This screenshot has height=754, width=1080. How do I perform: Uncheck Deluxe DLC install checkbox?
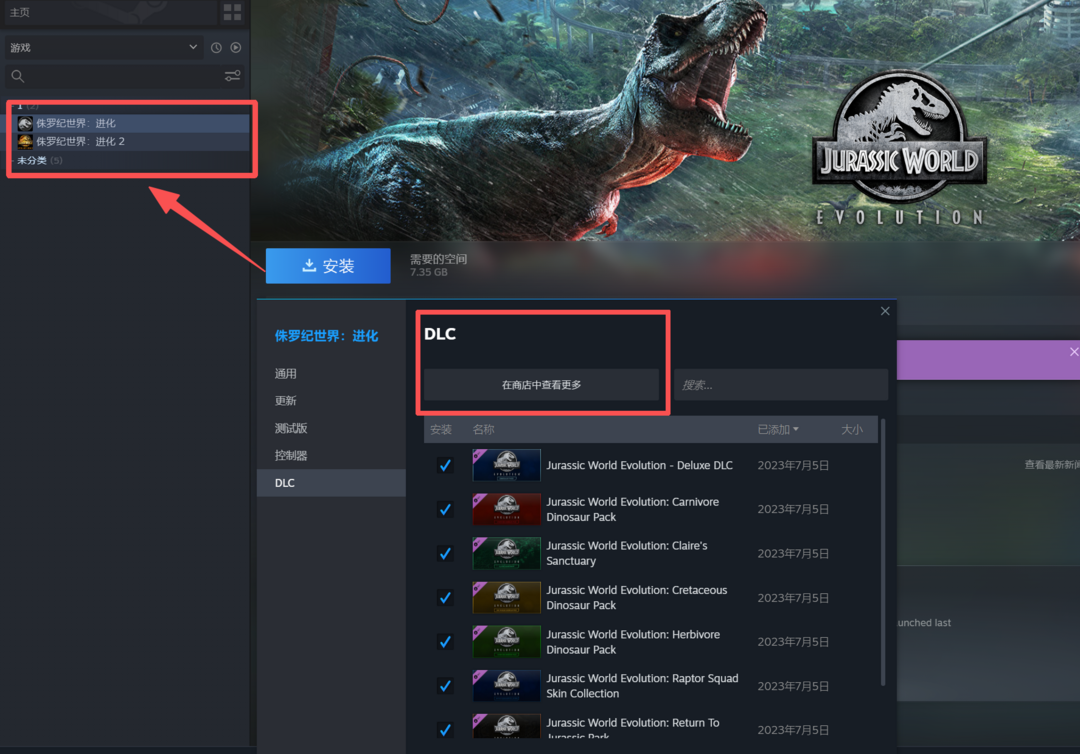445,465
